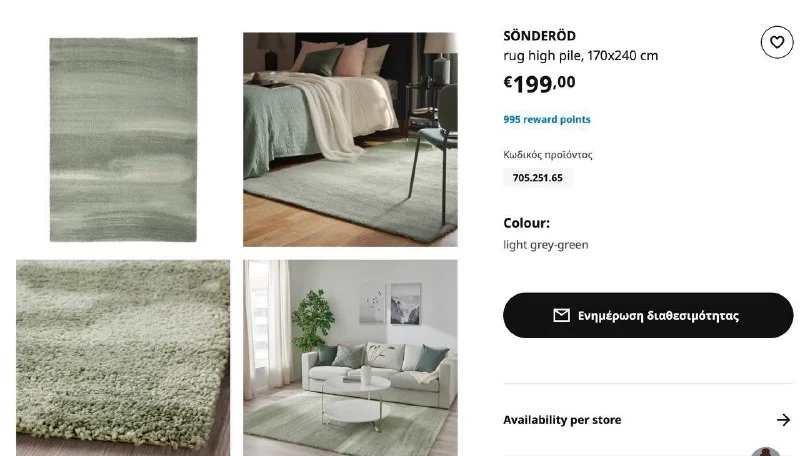Open Availability per store section

pos(648,420)
